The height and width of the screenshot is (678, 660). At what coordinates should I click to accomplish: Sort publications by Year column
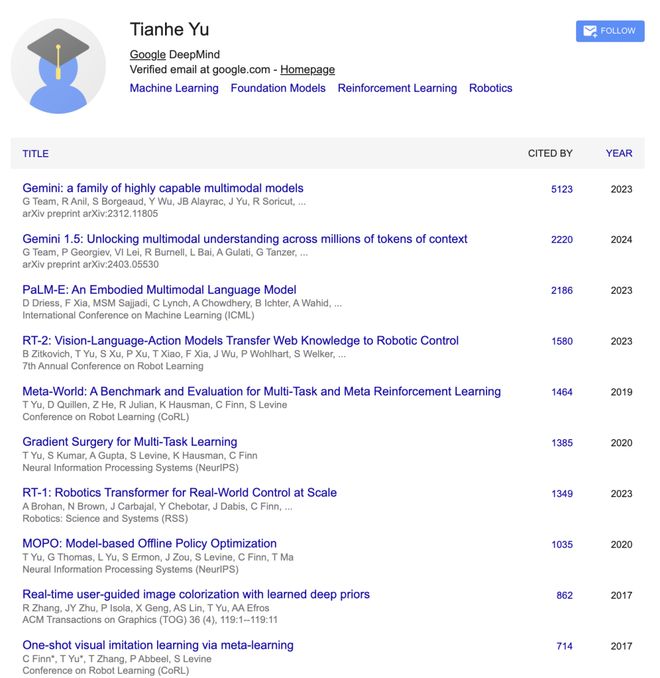click(619, 153)
